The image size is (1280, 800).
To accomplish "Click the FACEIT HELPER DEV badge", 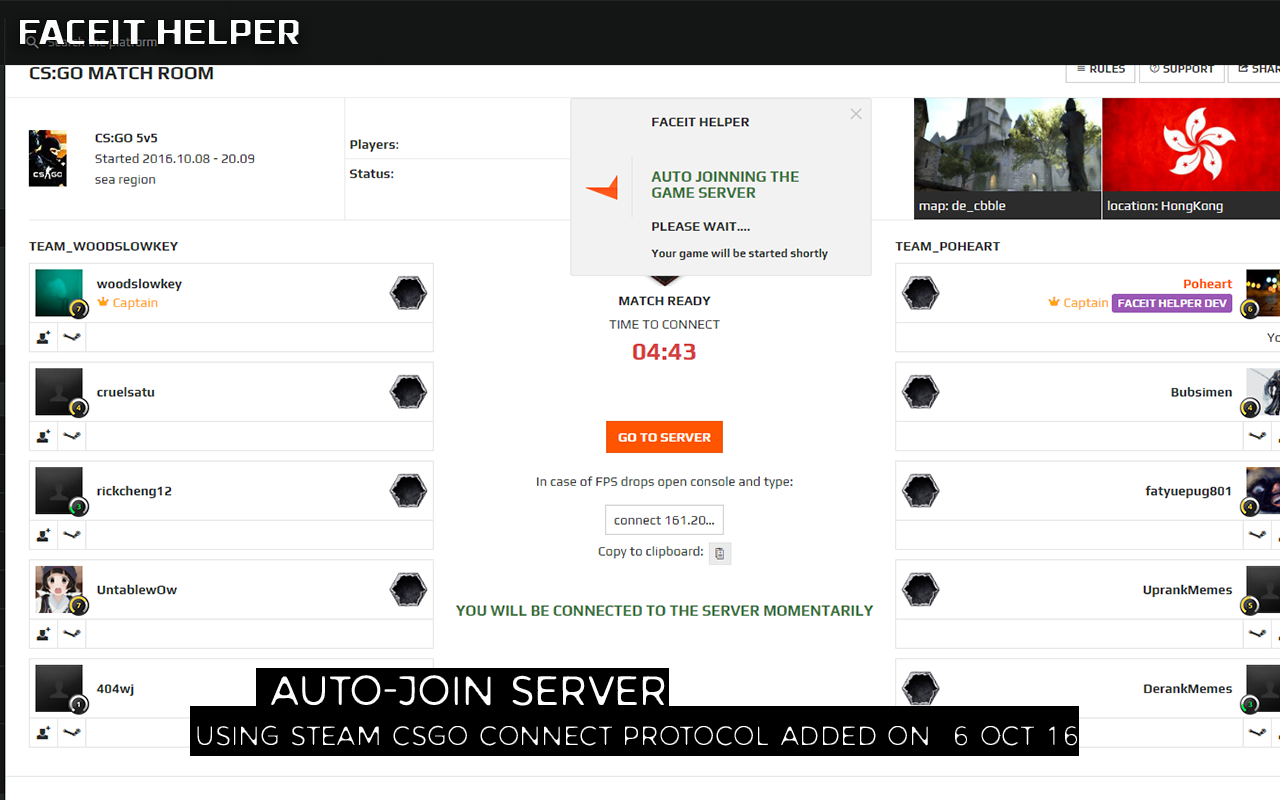I will (1172, 303).
